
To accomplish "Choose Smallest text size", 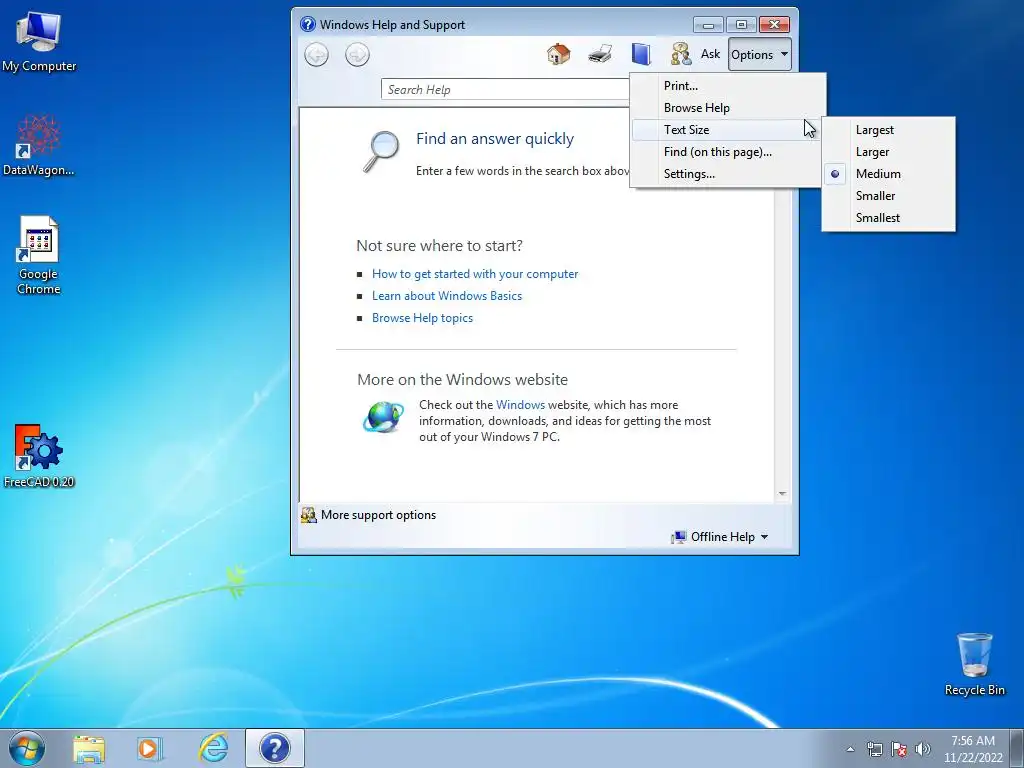I will [888, 217].
